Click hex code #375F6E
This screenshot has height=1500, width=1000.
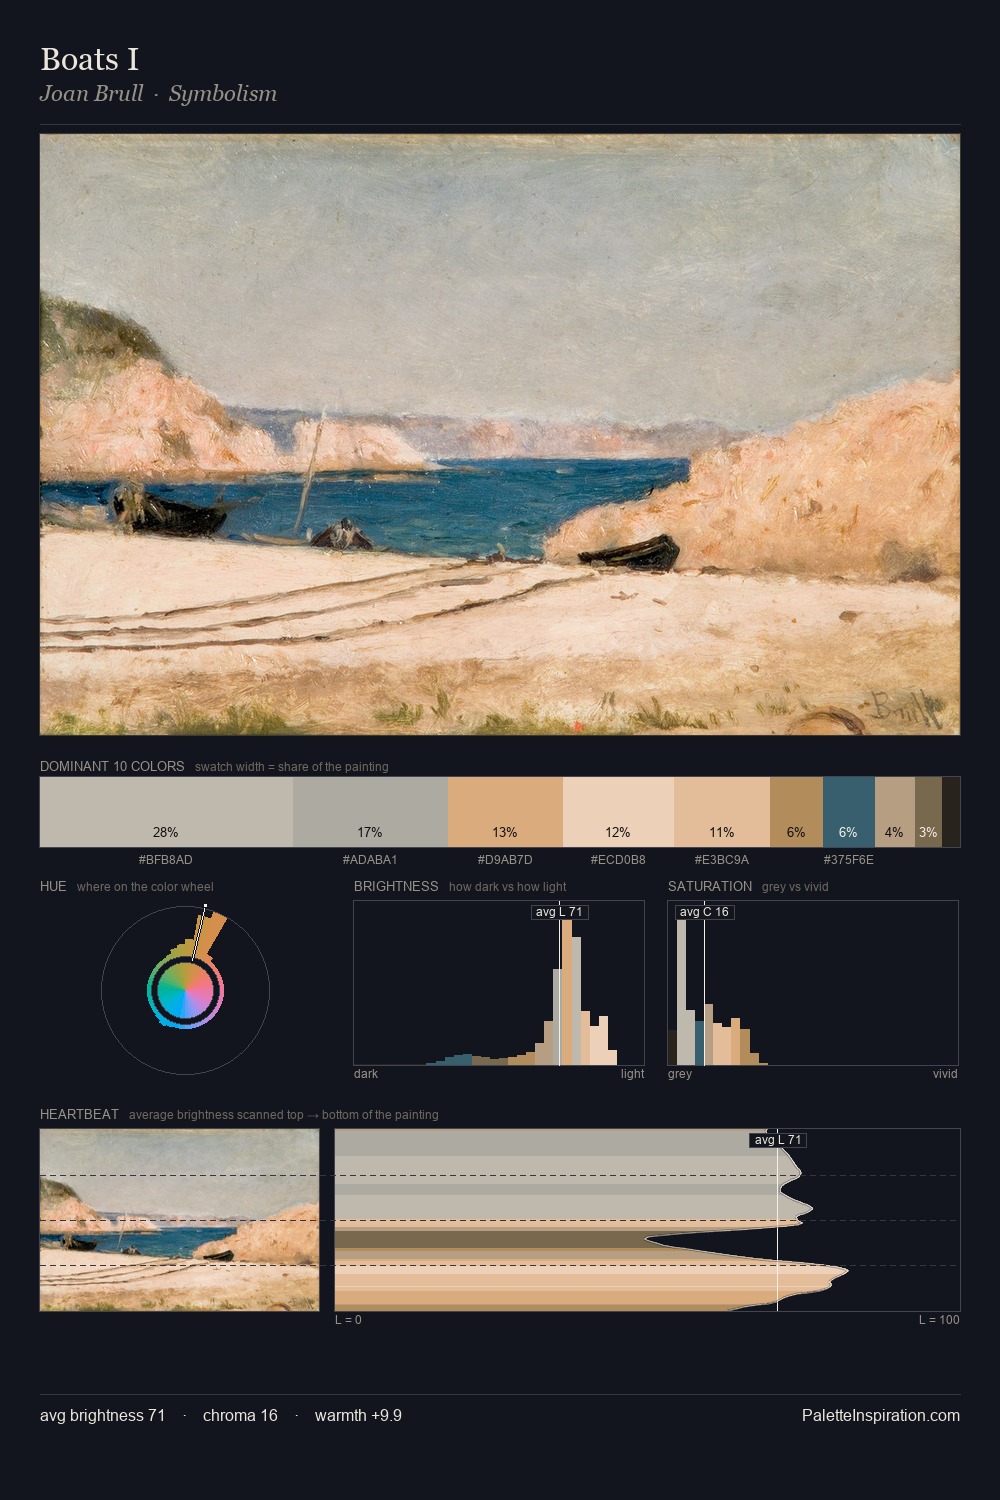[x=849, y=859]
